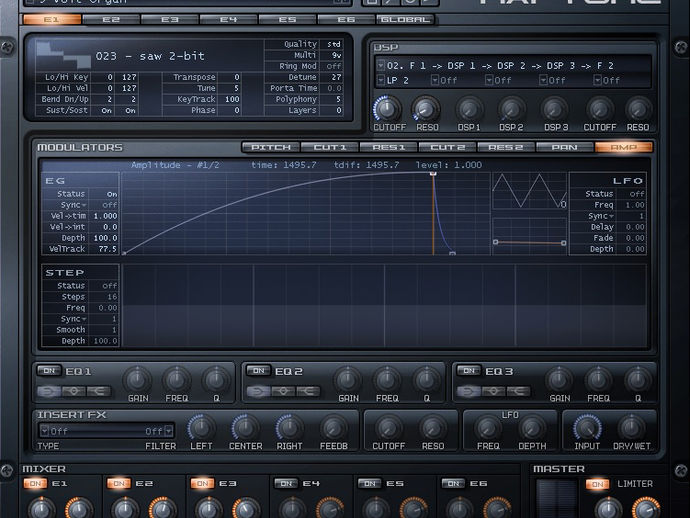The height and width of the screenshot is (518, 690).
Task: Open the Off dropdown below DSP 3
Action: pos(543,80)
